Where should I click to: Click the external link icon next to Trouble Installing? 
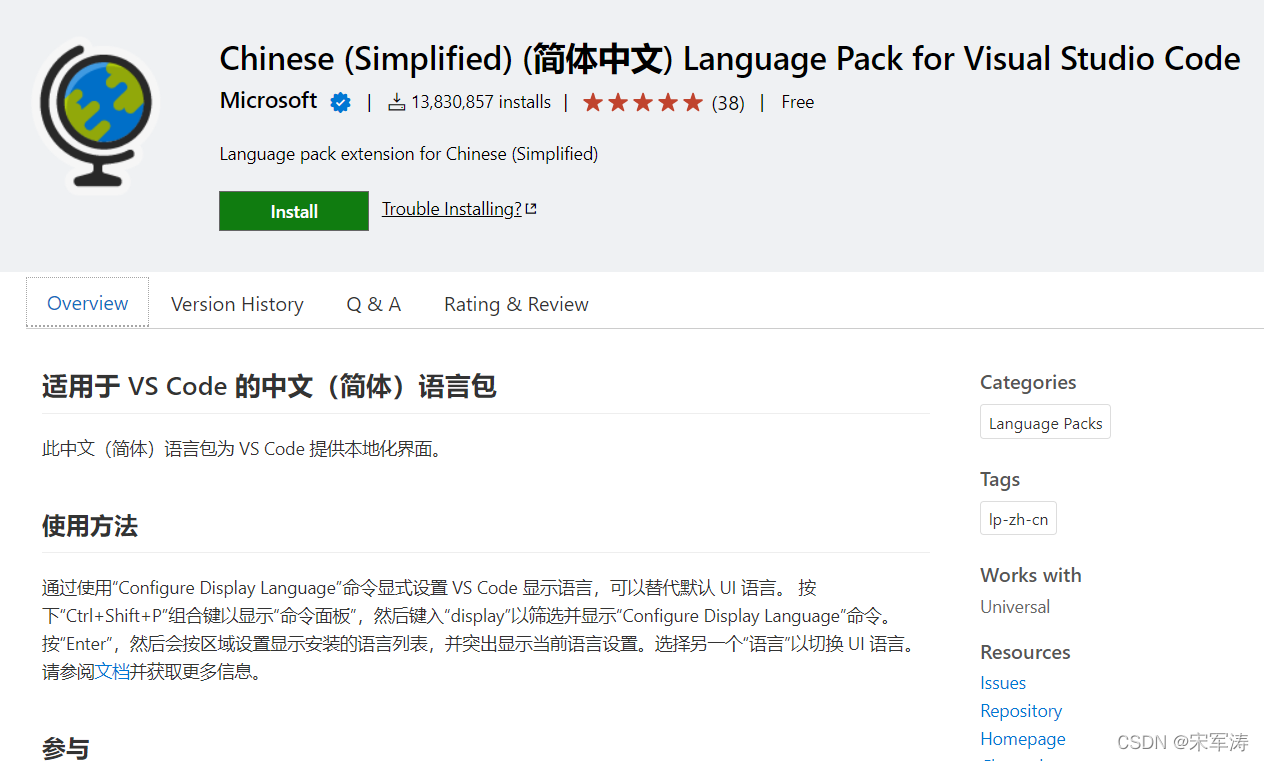[x=531, y=206]
